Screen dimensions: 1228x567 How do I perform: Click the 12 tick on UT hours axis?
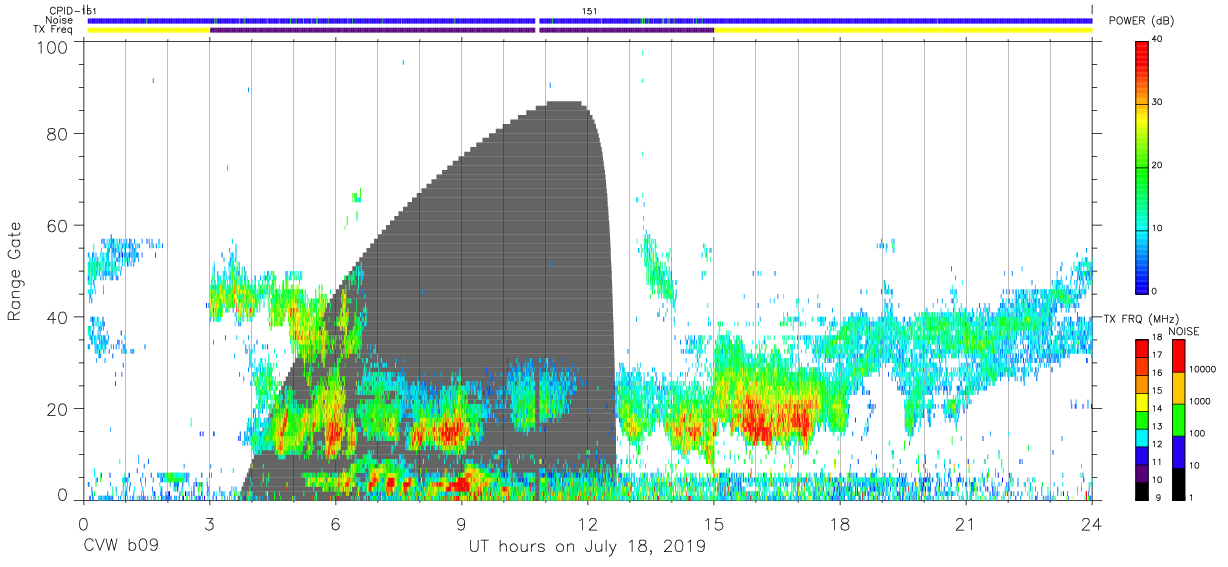(588, 523)
